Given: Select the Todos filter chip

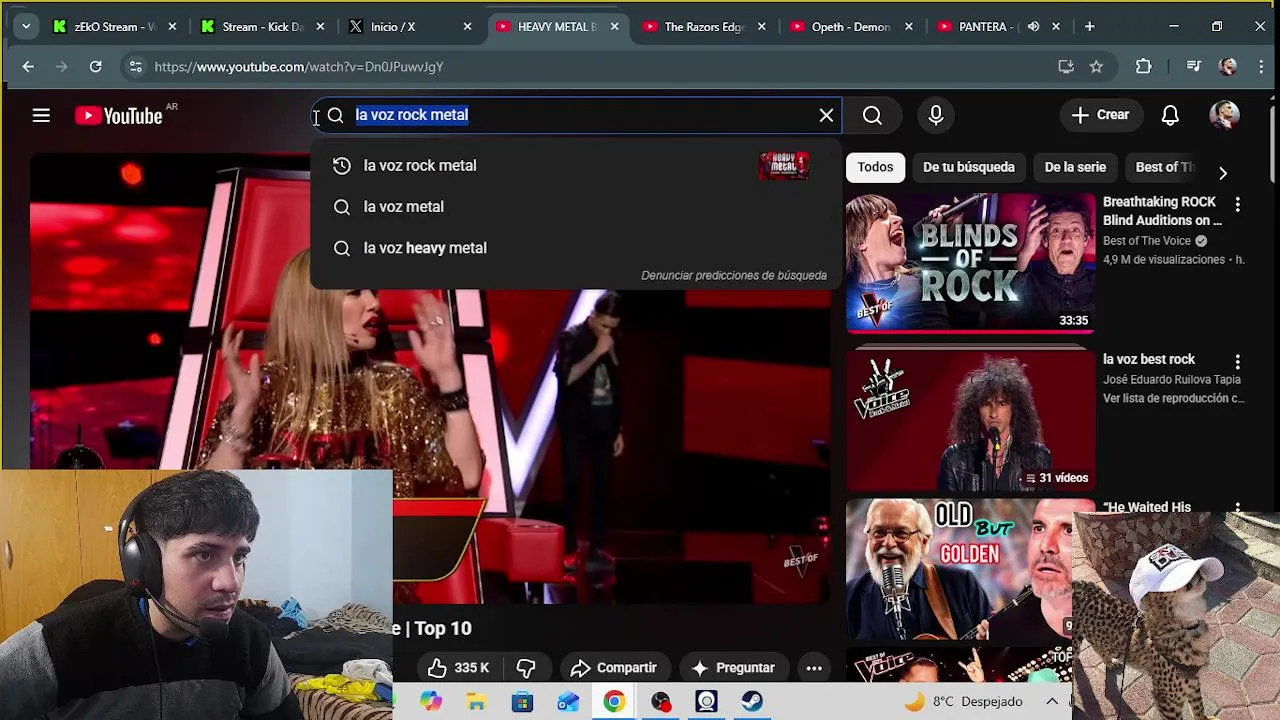Looking at the screenshot, I should tap(875, 167).
